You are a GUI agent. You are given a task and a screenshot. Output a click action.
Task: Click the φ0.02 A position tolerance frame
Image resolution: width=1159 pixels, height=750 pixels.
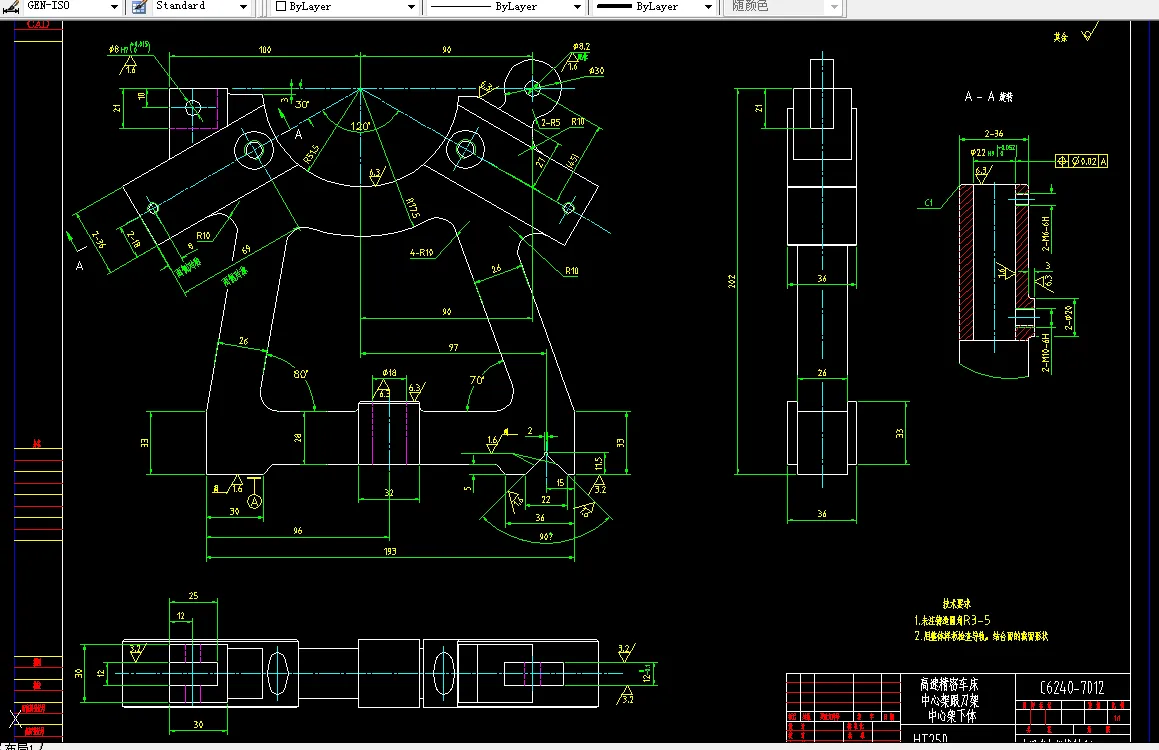pyautogui.click(x=1081, y=161)
